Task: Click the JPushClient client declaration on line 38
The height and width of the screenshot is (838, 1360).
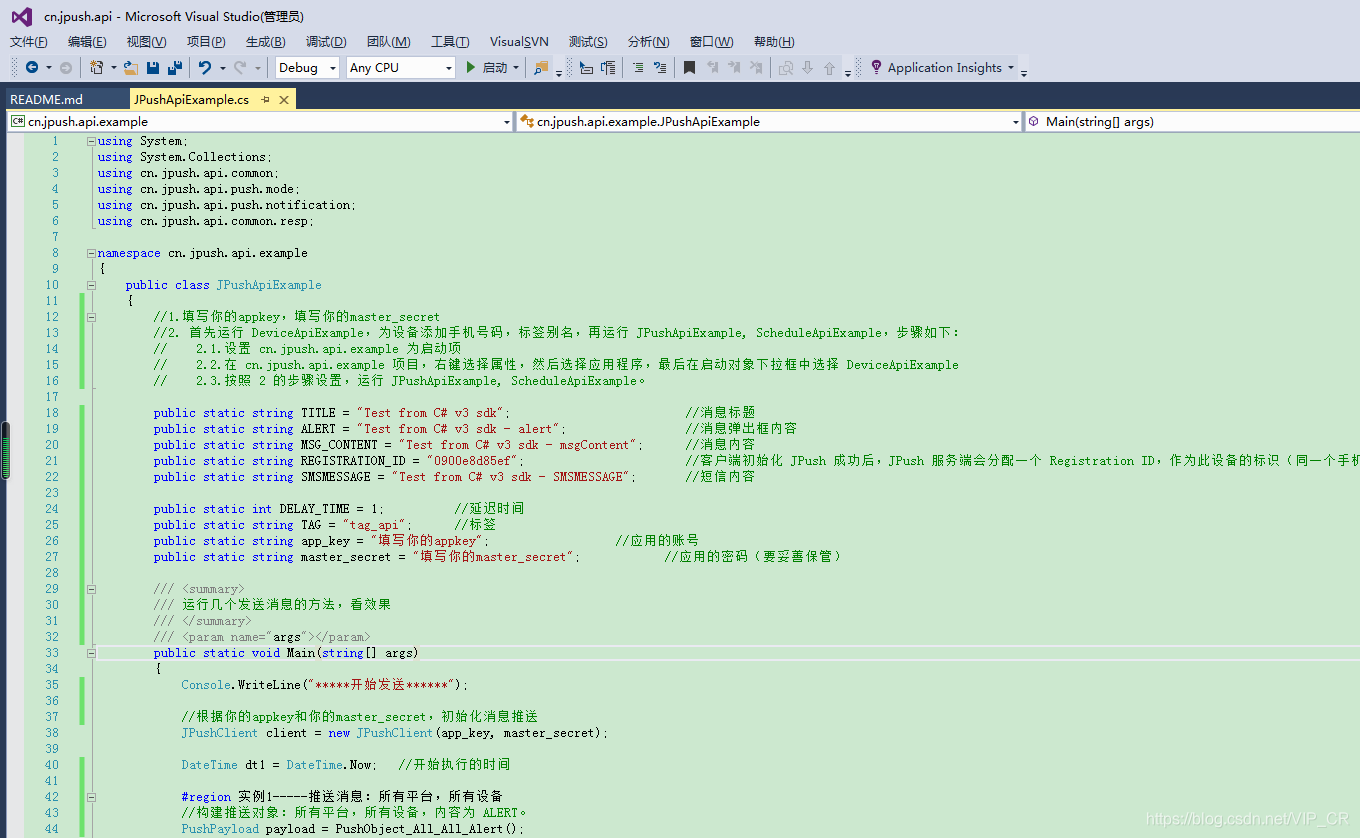Action: pyautogui.click(x=394, y=733)
